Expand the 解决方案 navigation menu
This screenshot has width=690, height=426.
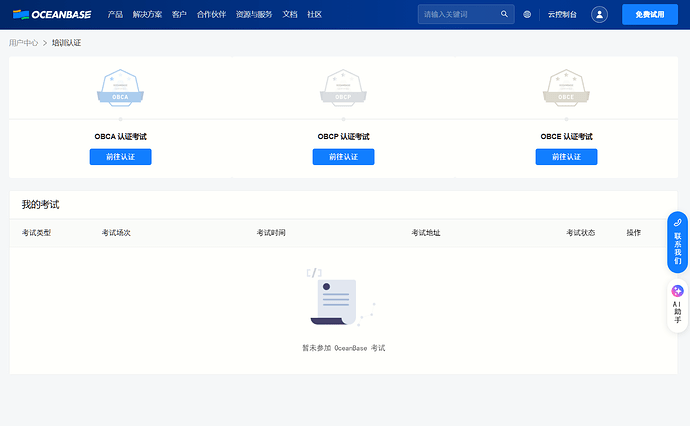[147, 15]
